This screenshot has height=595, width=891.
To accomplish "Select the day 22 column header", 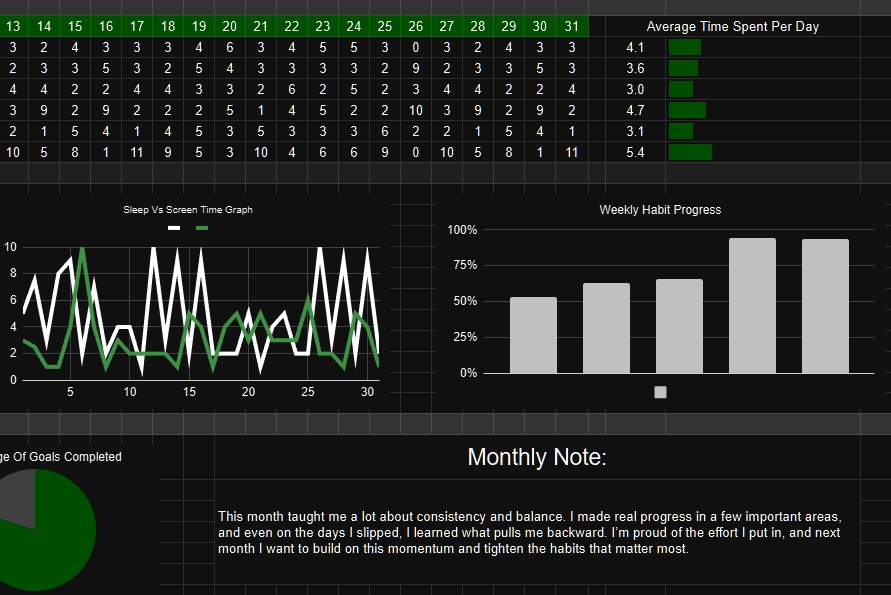I will coord(292,26).
